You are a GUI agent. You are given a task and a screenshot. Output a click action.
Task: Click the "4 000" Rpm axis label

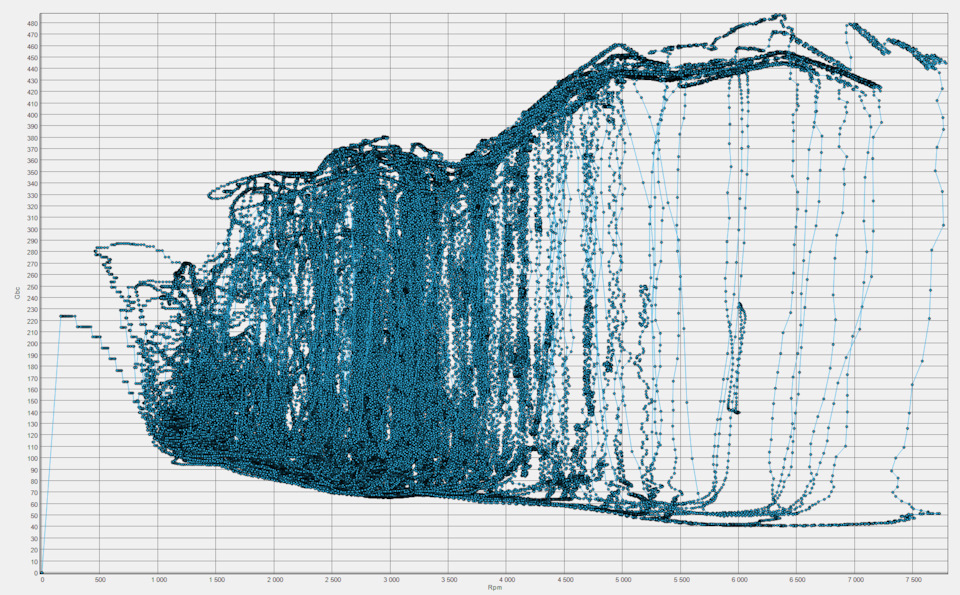tap(507, 579)
